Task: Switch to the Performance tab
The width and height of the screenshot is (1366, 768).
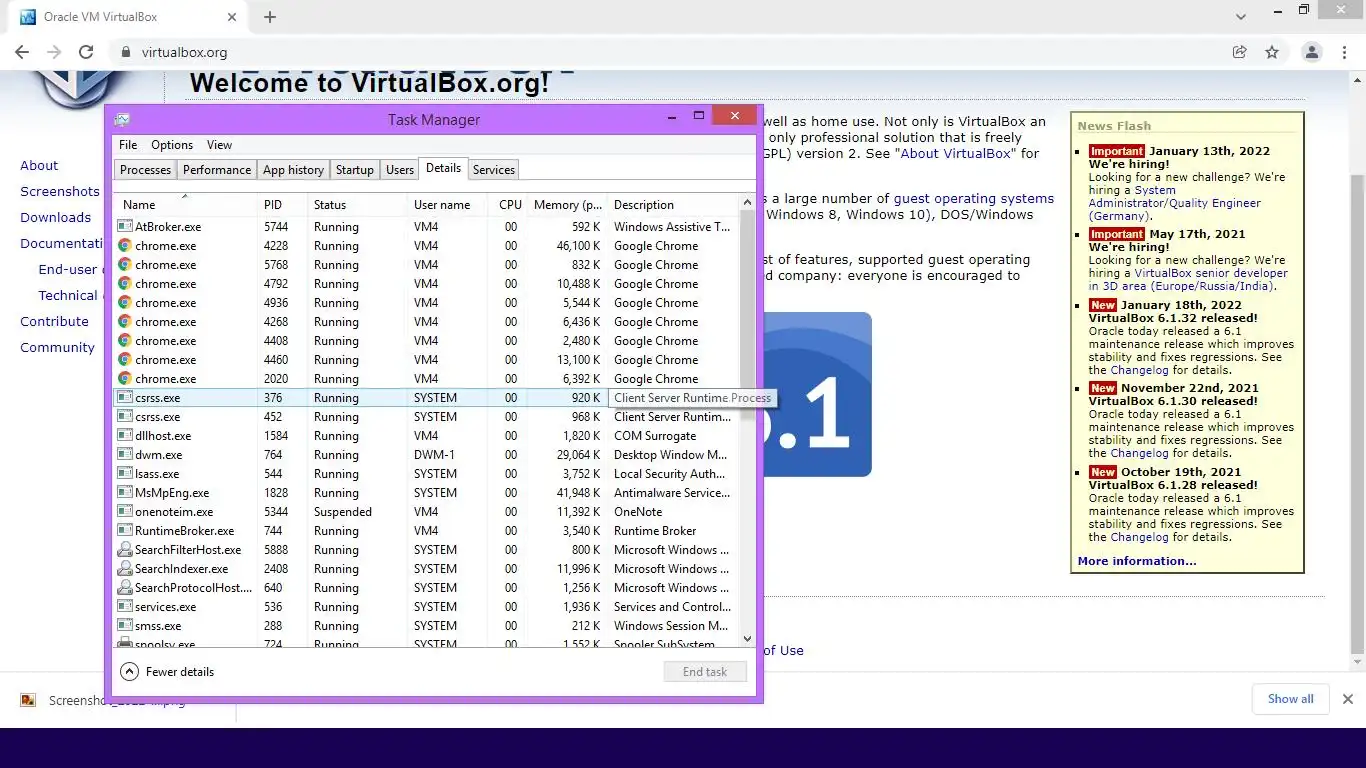Action: (x=217, y=170)
